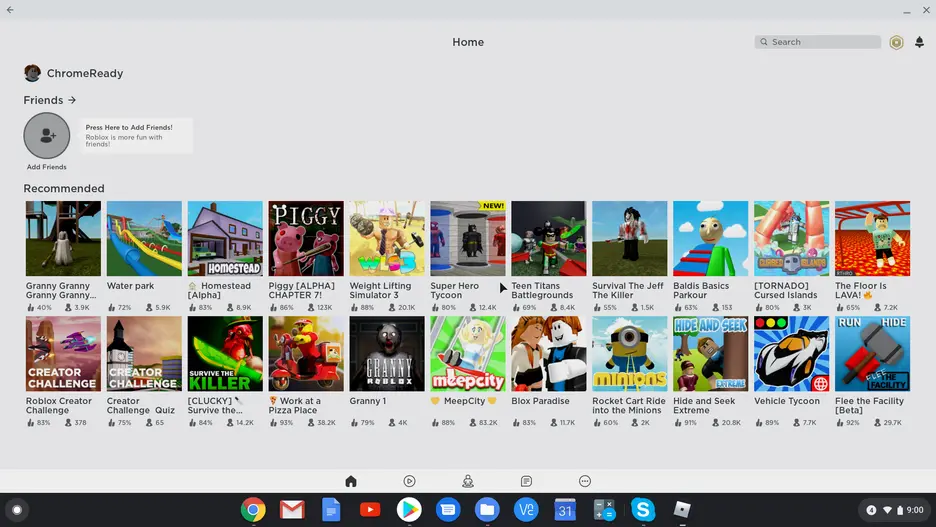Open Gmail from the shelf
The height and width of the screenshot is (527, 936).
click(292, 510)
